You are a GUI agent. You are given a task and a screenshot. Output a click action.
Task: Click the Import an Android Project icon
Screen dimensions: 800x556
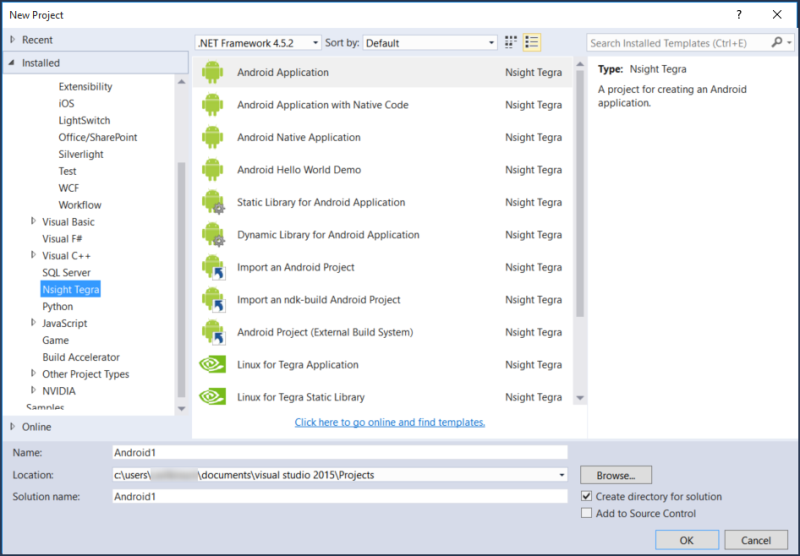(213, 267)
